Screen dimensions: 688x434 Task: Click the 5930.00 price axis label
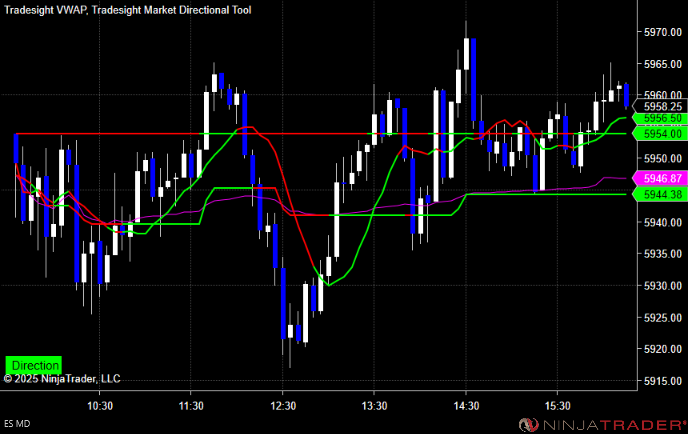[x=663, y=286]
